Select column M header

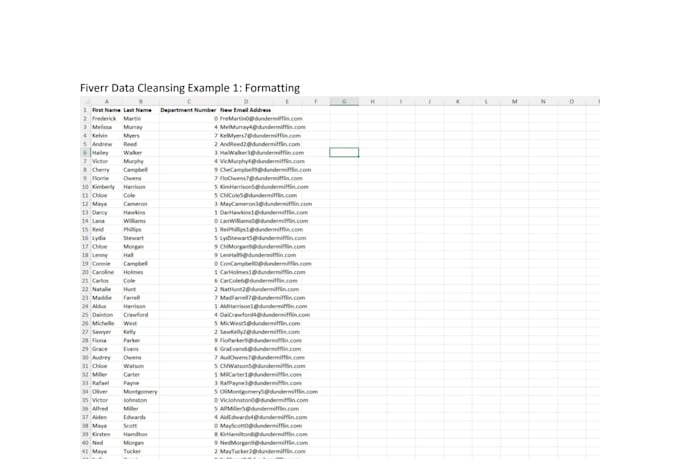tap(514, 102)
